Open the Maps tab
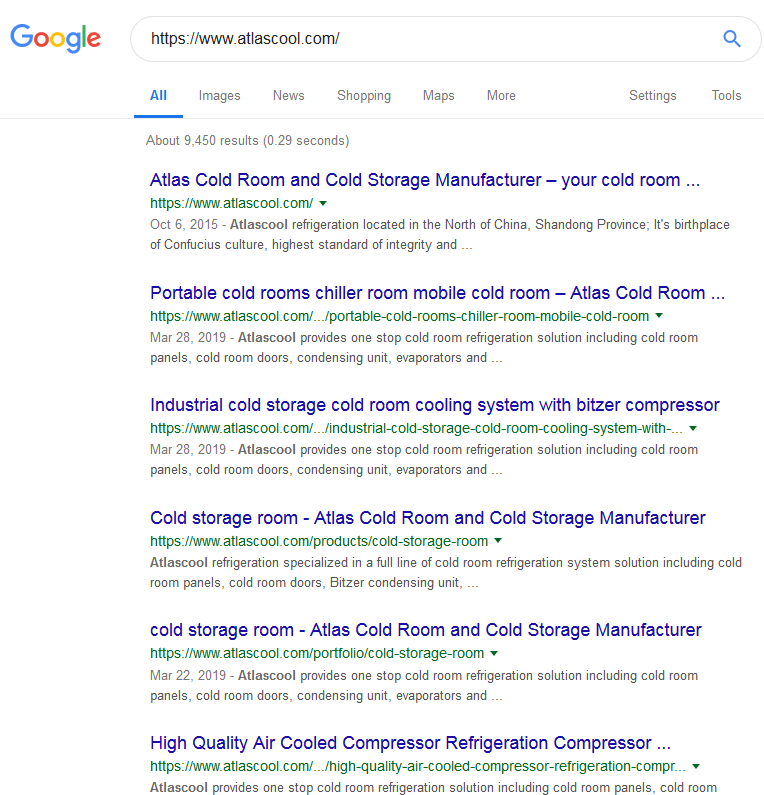The height and width of the screenshot is (795, 764). click(x=439, y=96)
